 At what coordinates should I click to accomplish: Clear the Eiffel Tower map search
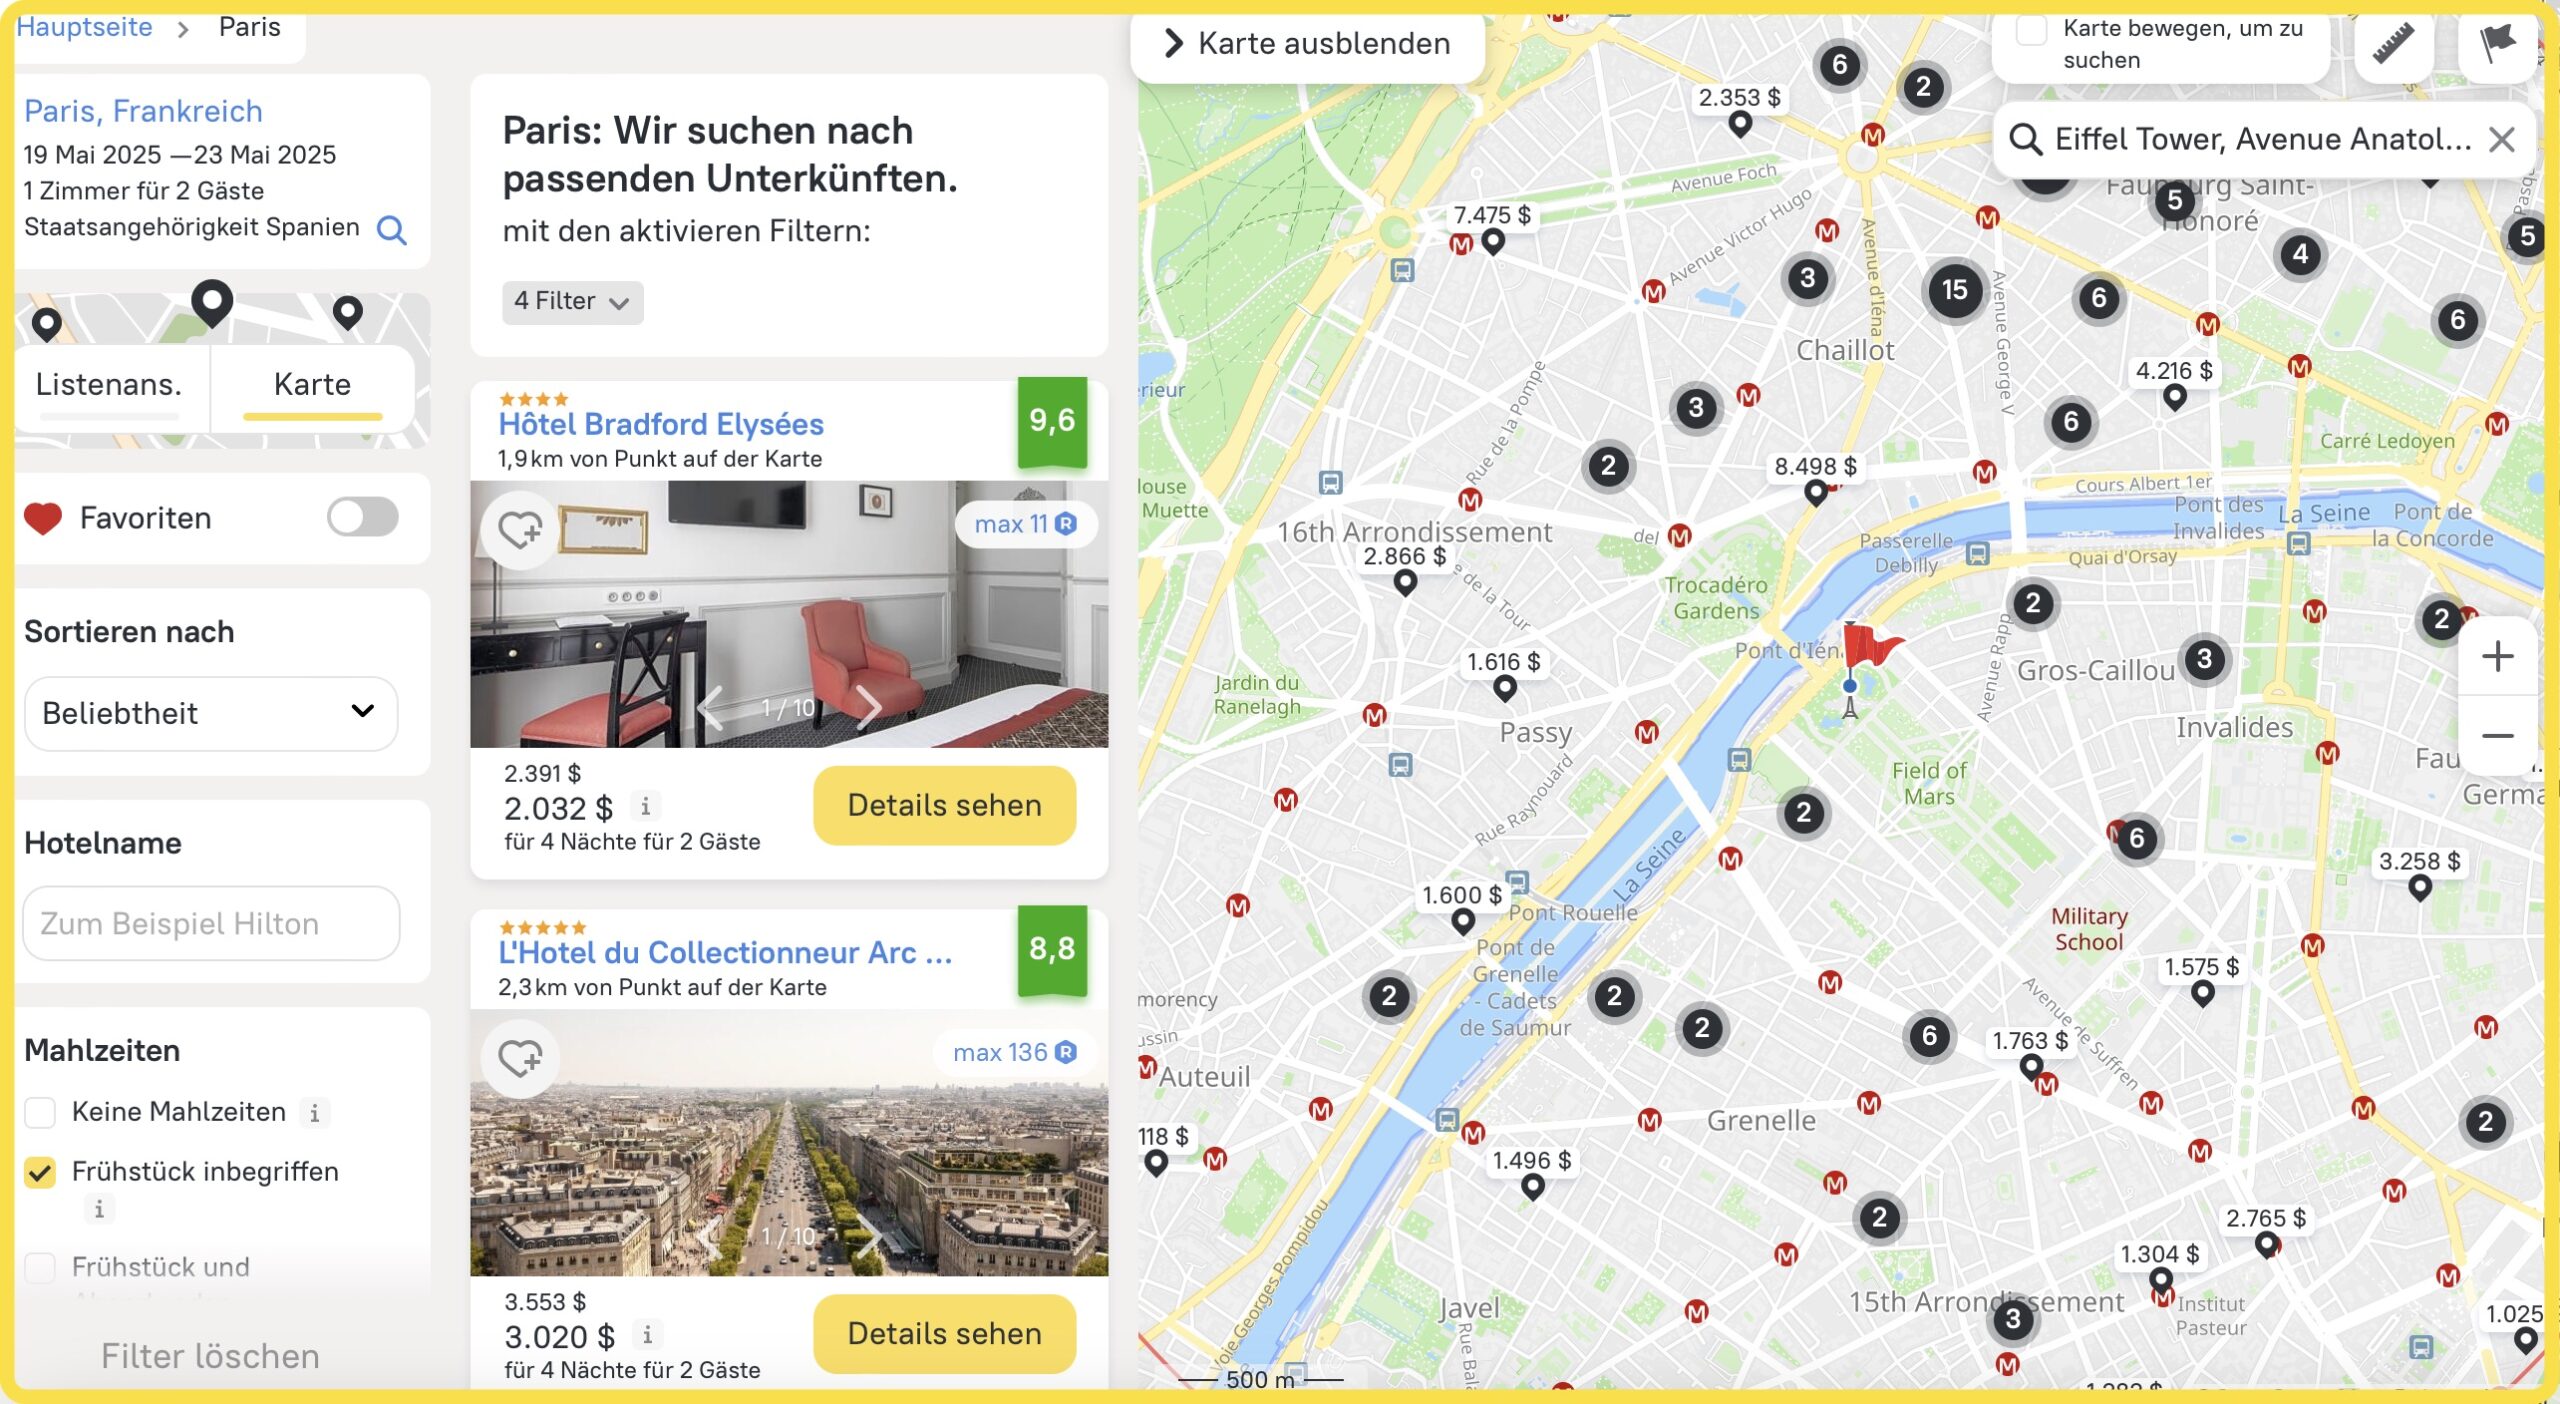[x=2501, y=139]
